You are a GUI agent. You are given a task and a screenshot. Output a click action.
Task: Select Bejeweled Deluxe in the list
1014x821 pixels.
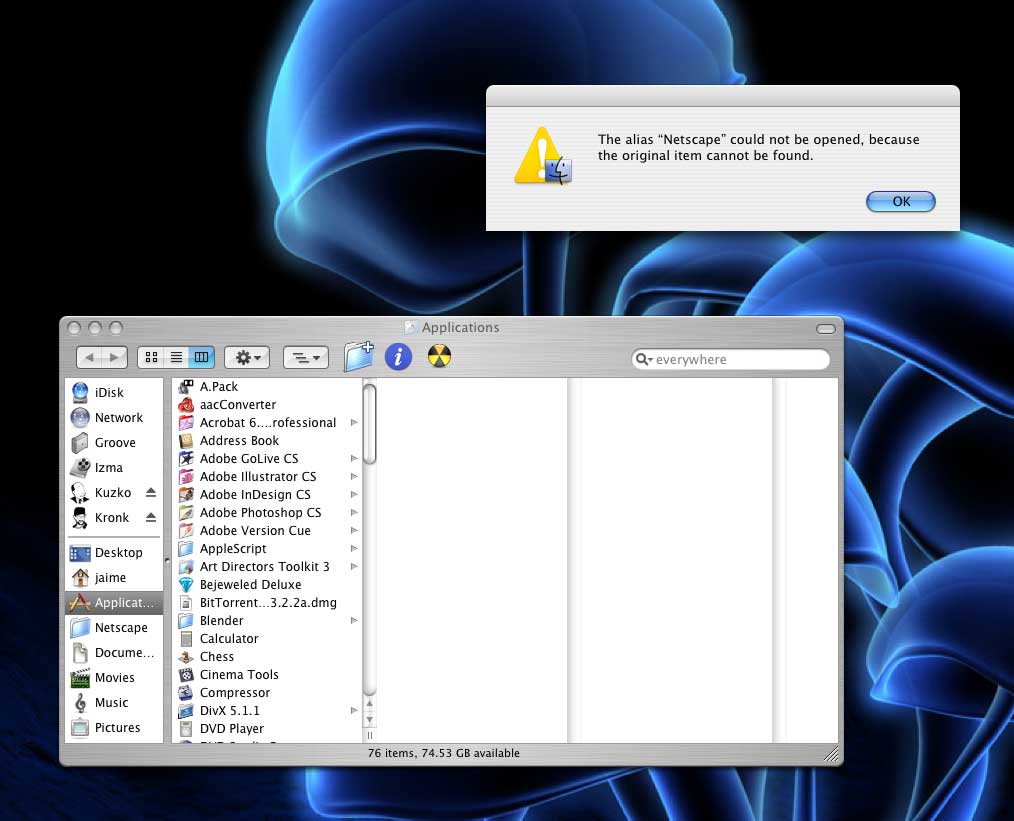(x=268, y=584)
